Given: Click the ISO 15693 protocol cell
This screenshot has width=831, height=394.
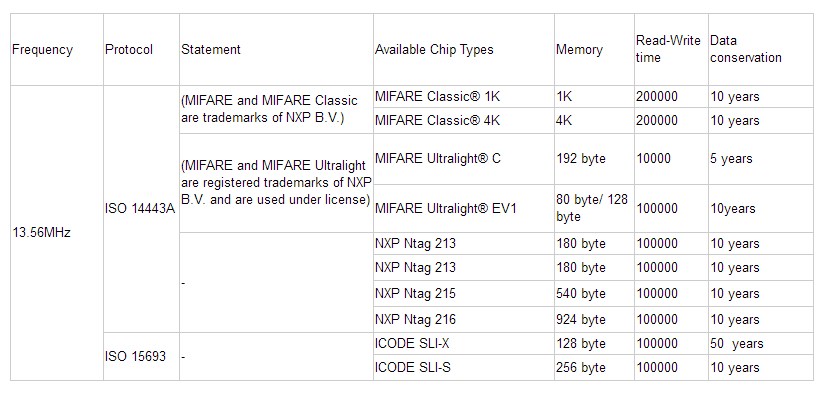Looking at the screenshot, I should (142, 356).
